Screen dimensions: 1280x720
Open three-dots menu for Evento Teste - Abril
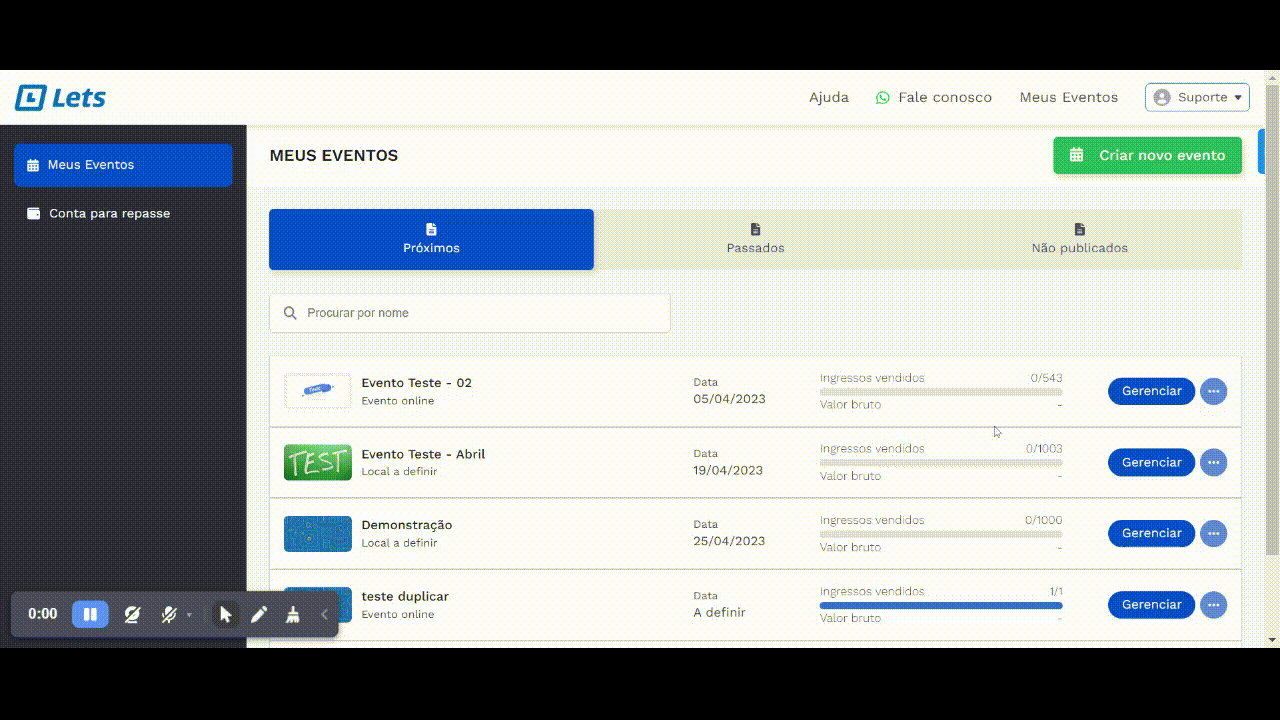coord(1213,462)
